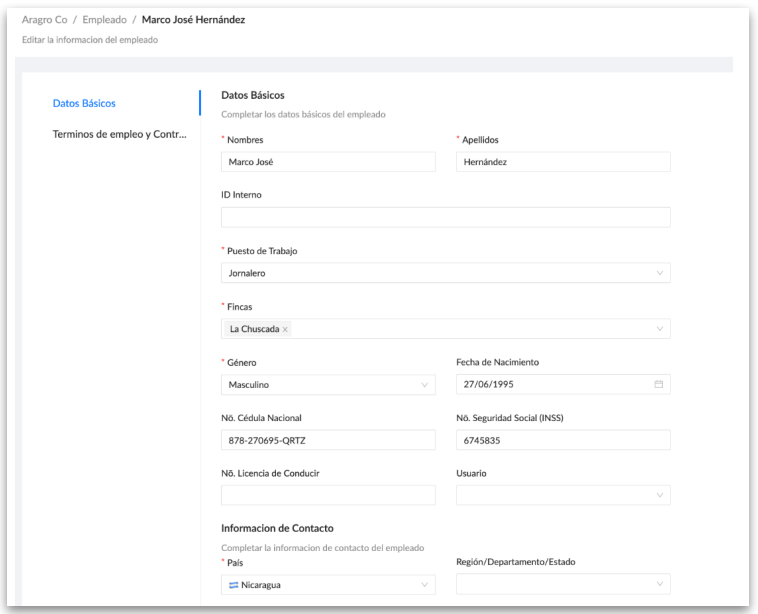
Task: Open the Género dropdown
Action: click(328, 385)
